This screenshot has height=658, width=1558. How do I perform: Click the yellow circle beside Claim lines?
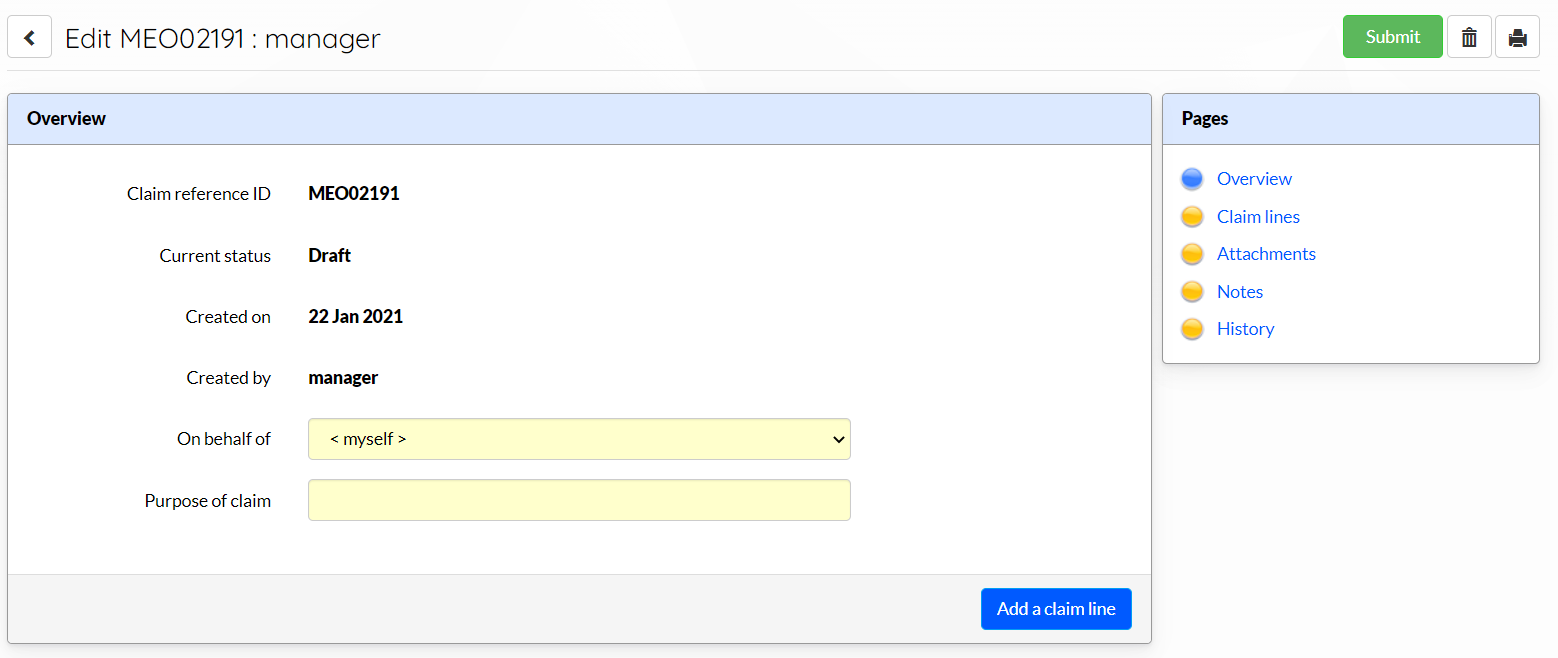[1192, 217]
